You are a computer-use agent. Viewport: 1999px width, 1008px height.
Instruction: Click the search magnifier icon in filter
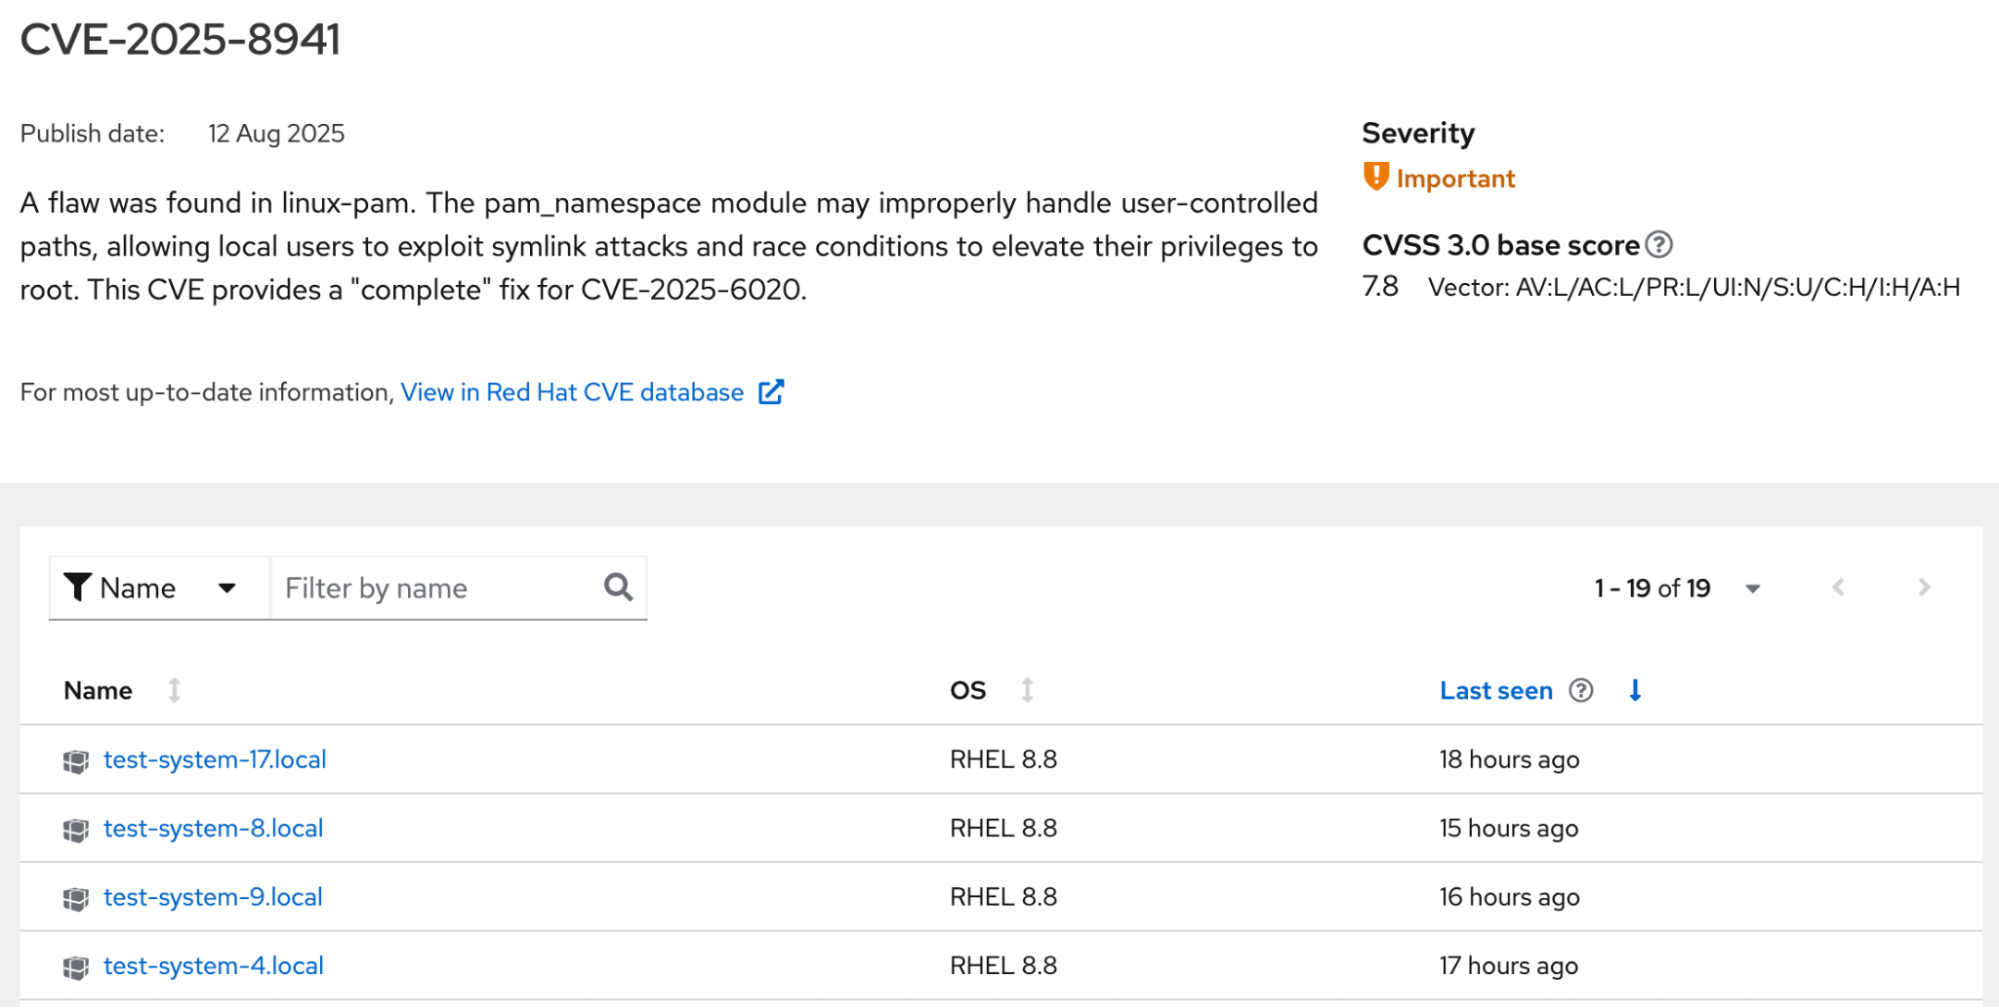tap(619, 587)
